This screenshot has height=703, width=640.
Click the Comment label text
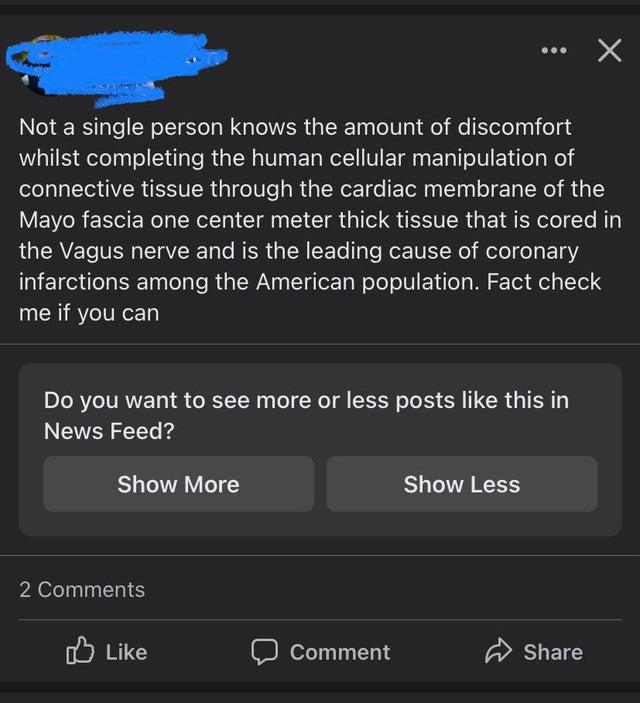[340, 652]
